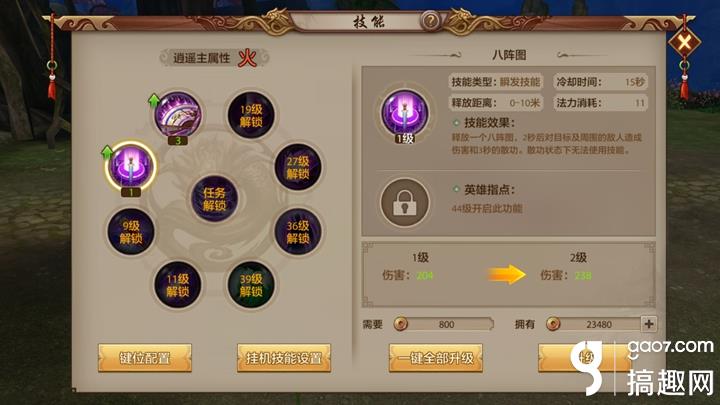The height and width of the screenshot is (405, 720).
Task: Click the 八阵图 skill icon in details panel
Action: click(x=405, y=113)
